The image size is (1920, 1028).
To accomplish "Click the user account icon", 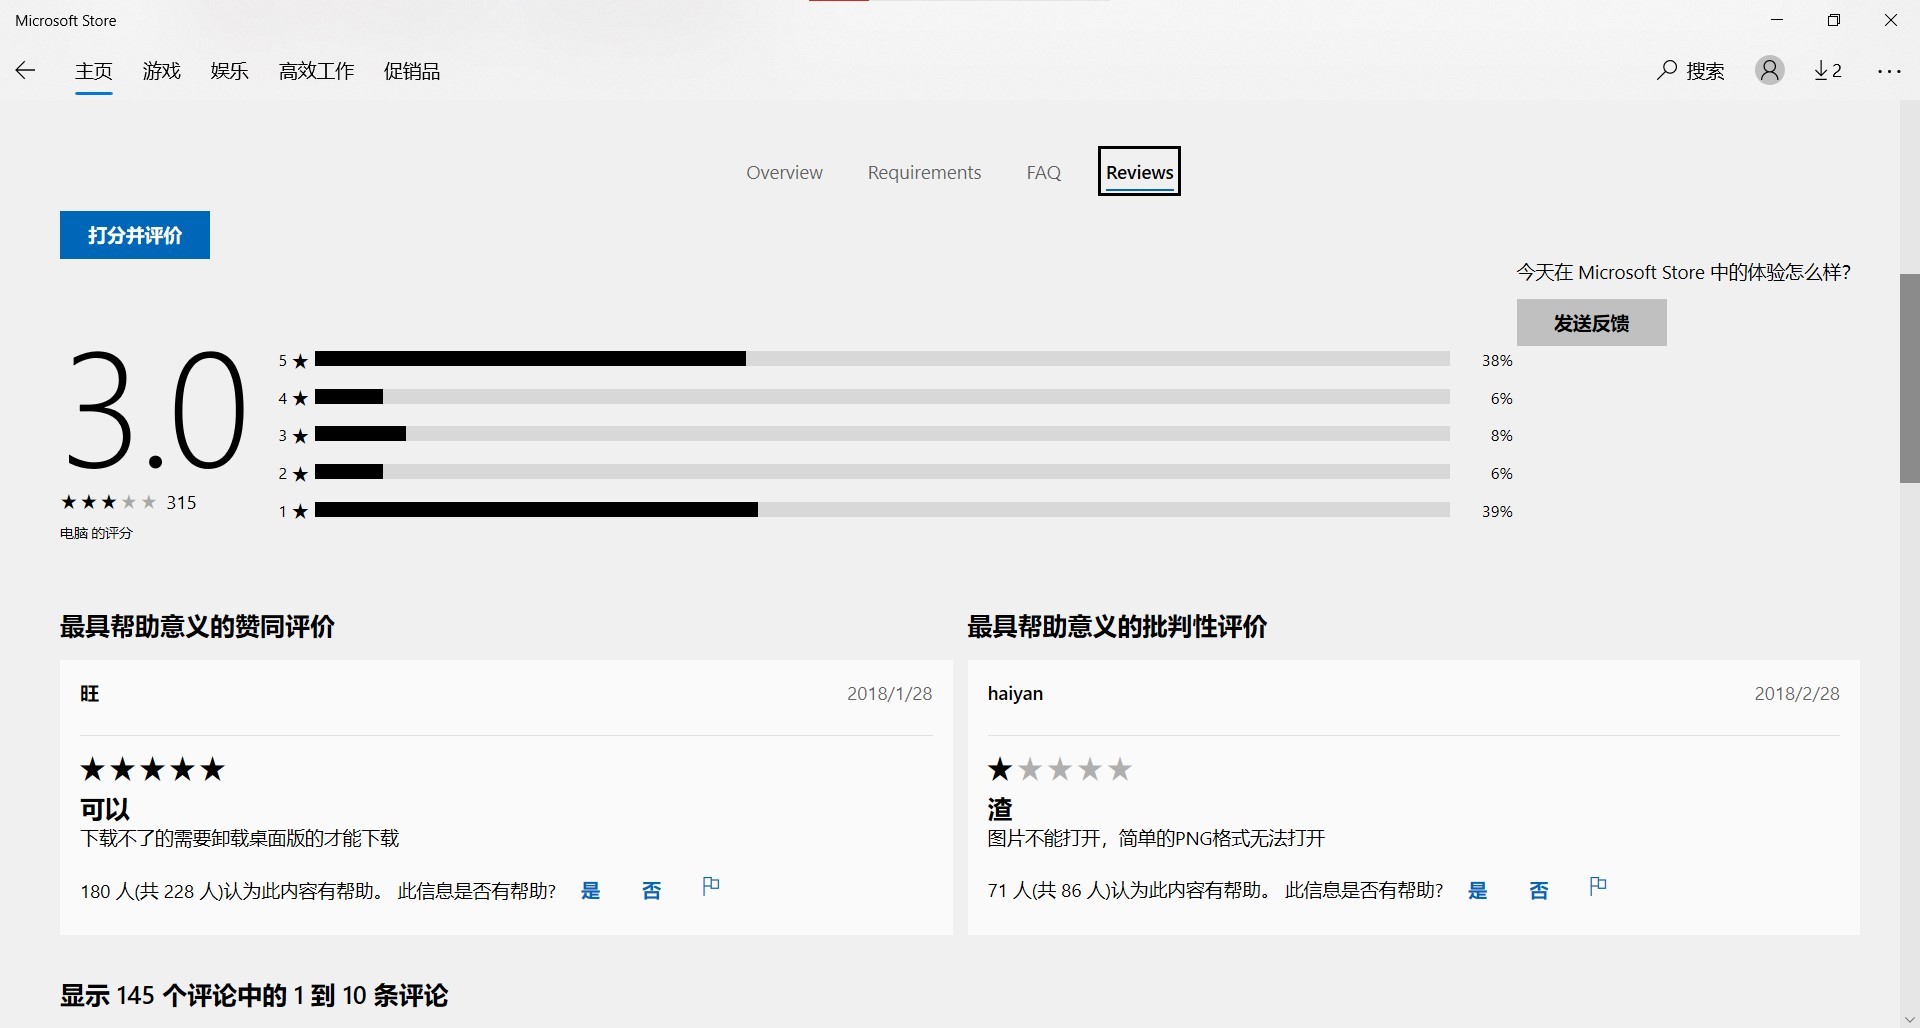I will 1769,70.
